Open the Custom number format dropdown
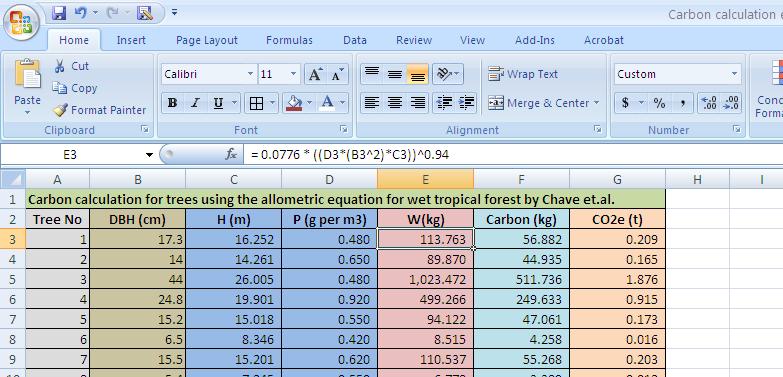 734,74
